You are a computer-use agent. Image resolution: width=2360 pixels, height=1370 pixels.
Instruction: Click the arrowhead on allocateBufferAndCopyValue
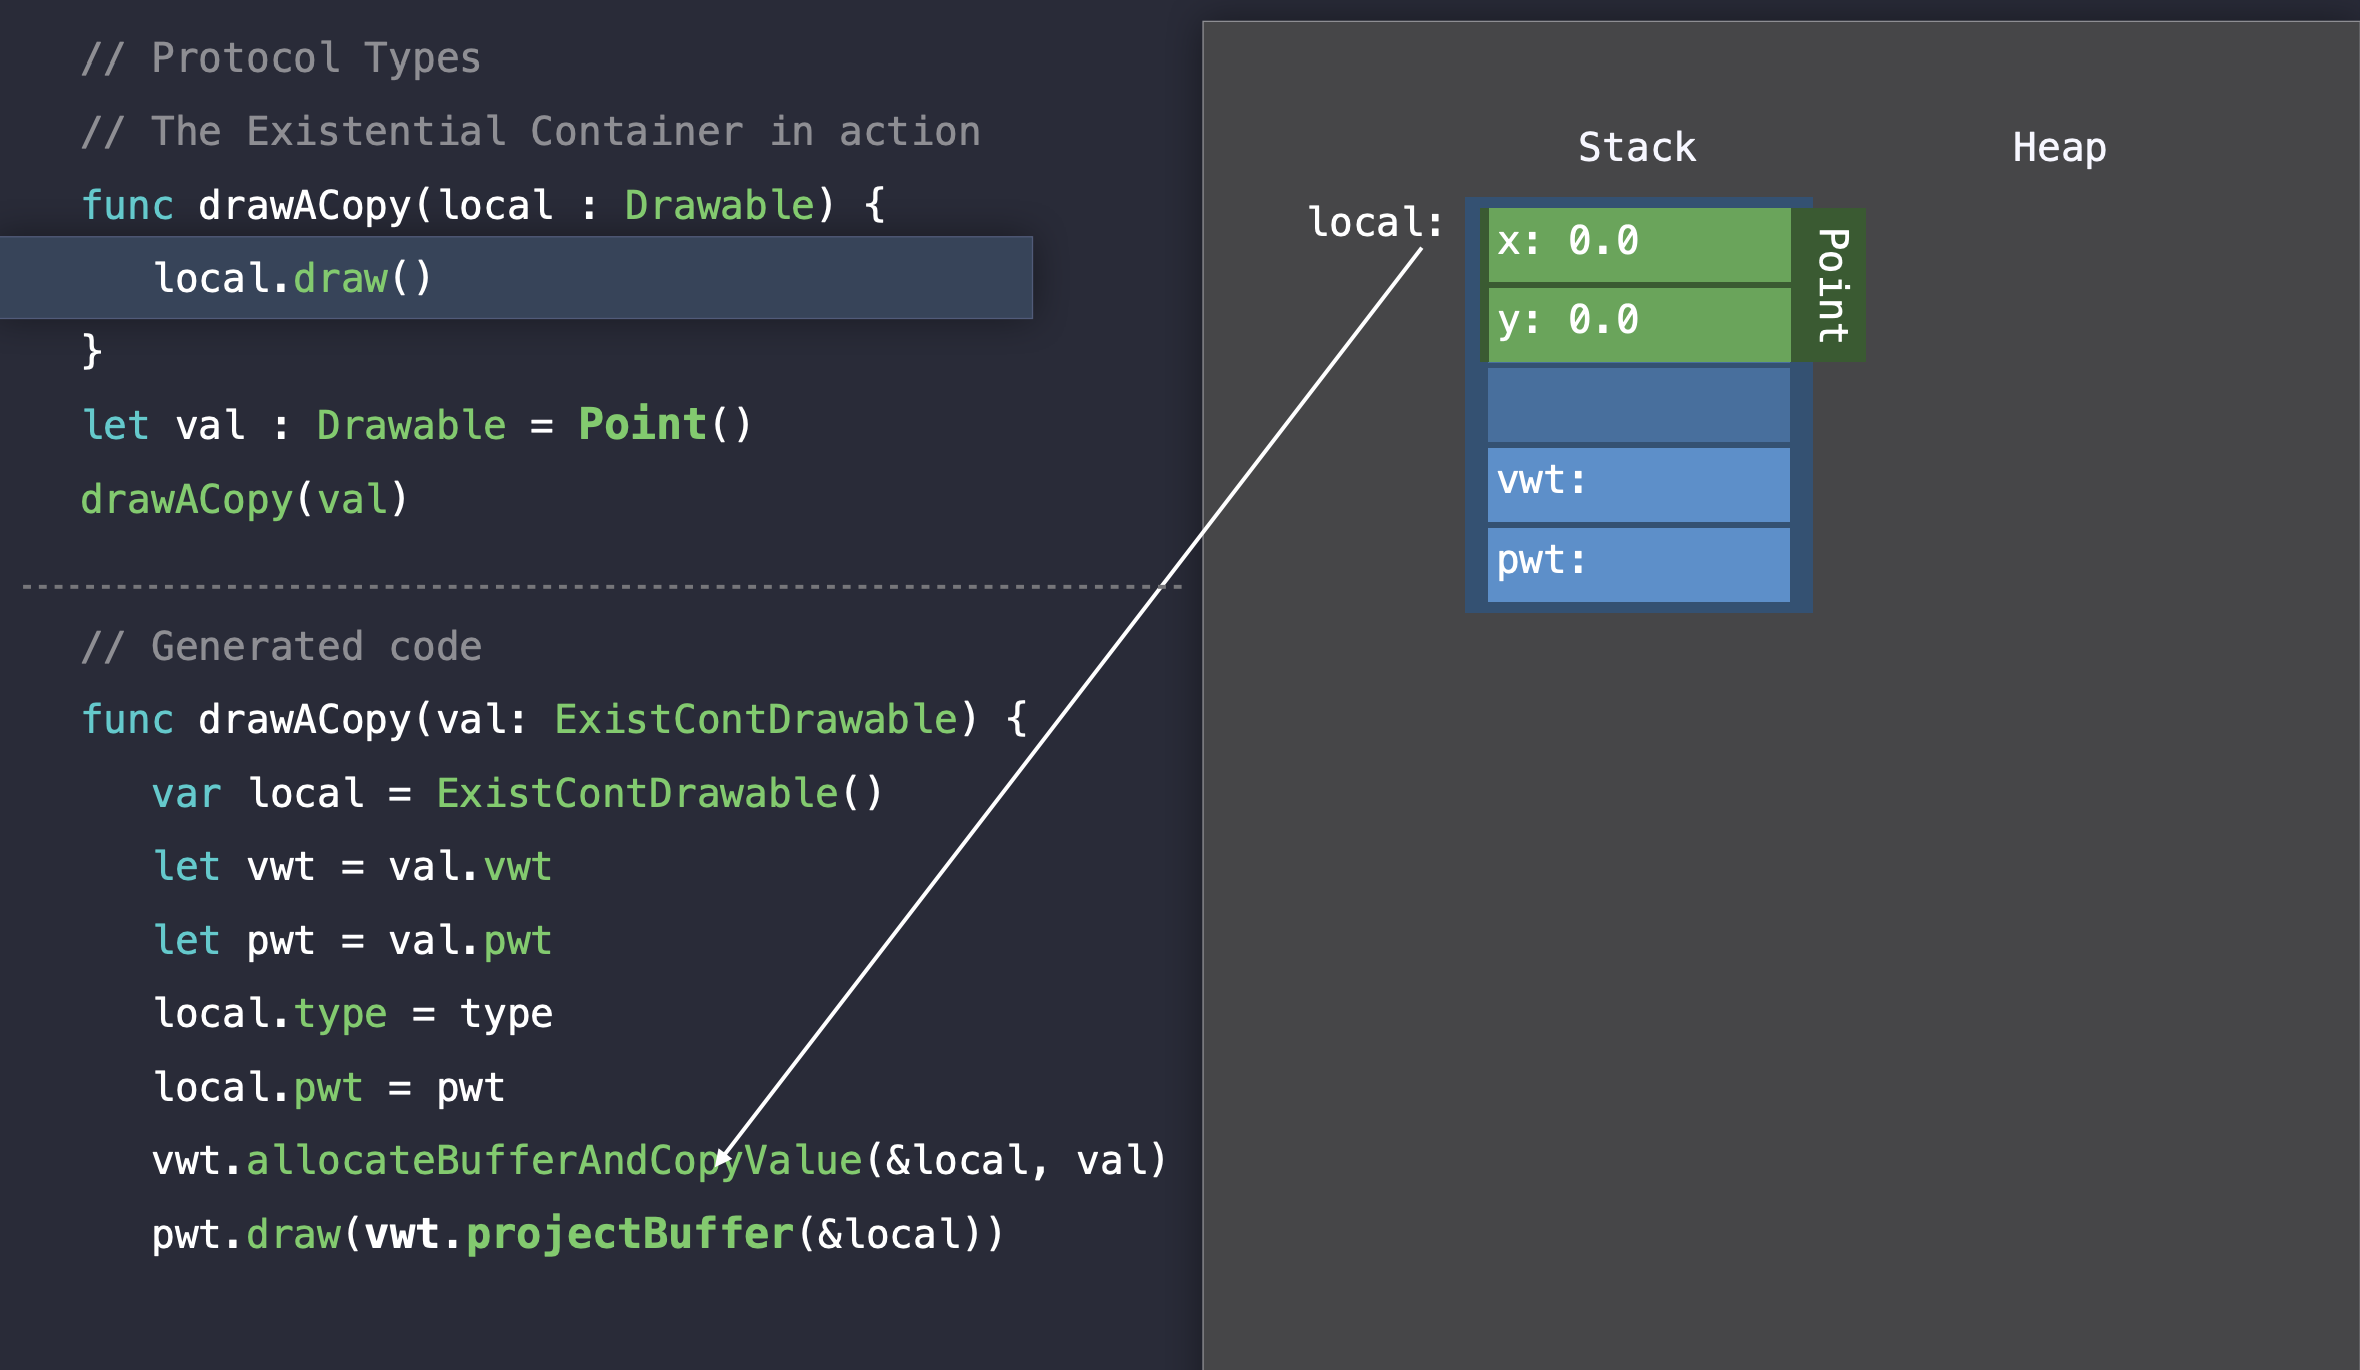pos(722,1160)
